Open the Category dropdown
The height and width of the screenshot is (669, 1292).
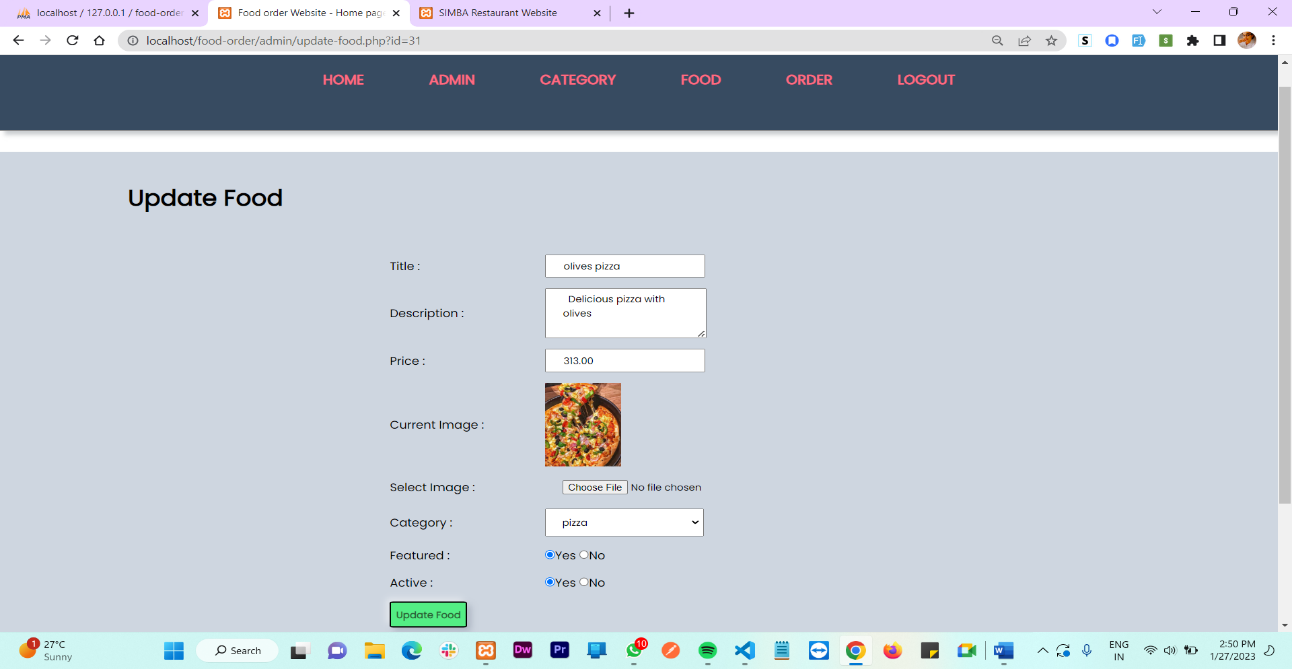coord(624,522)
